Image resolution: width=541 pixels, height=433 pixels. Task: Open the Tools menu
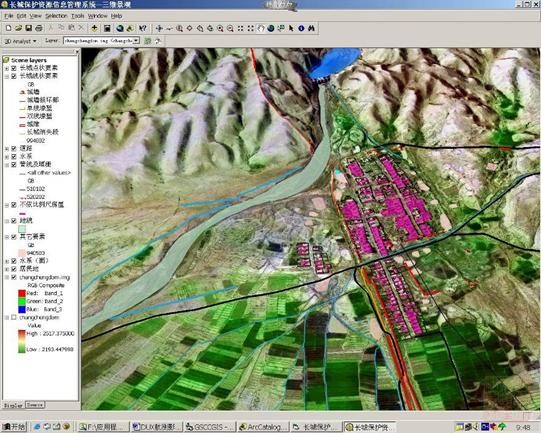click(78, 16)
